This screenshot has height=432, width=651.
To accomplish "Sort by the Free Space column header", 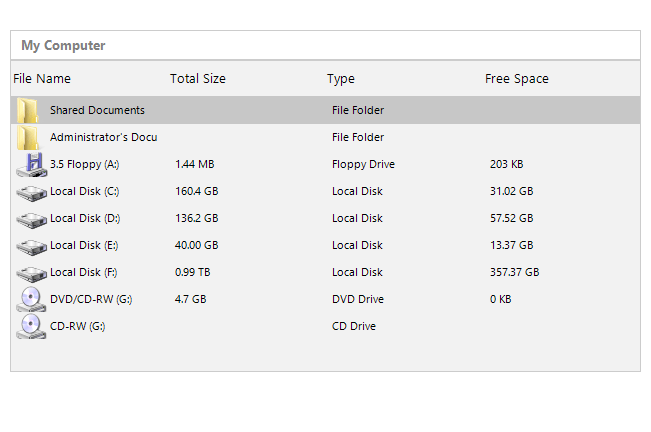I will point(517,79).
